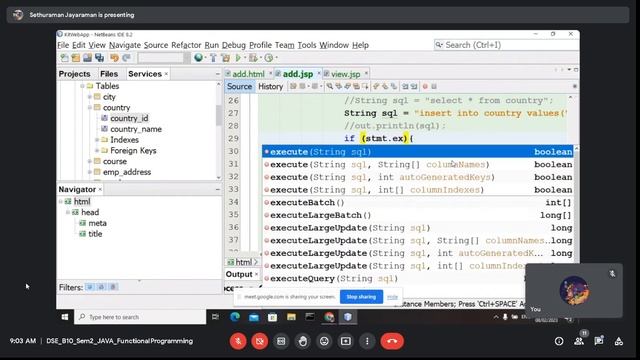Select executeLargeBatch() suggestion

pyautogui.click(x=418, y=215)
